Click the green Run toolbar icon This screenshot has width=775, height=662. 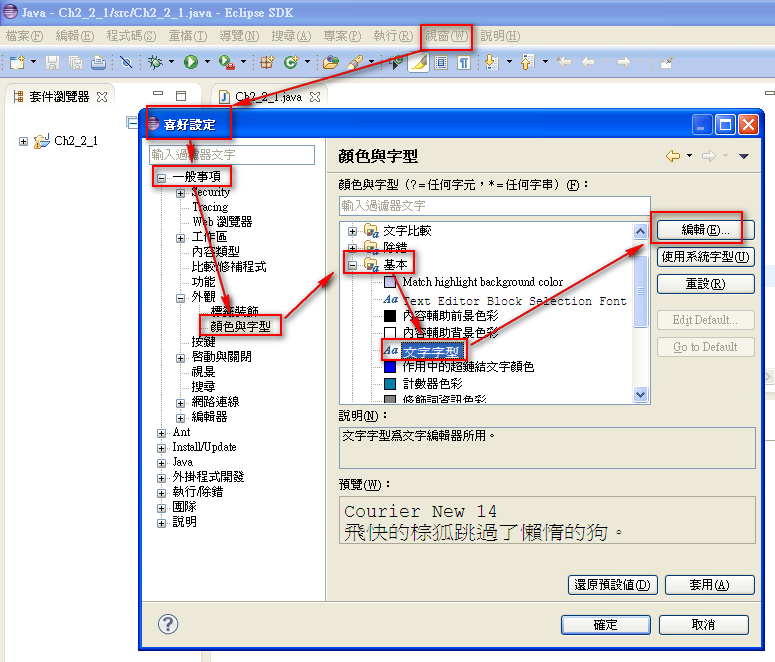pos(191,62)
